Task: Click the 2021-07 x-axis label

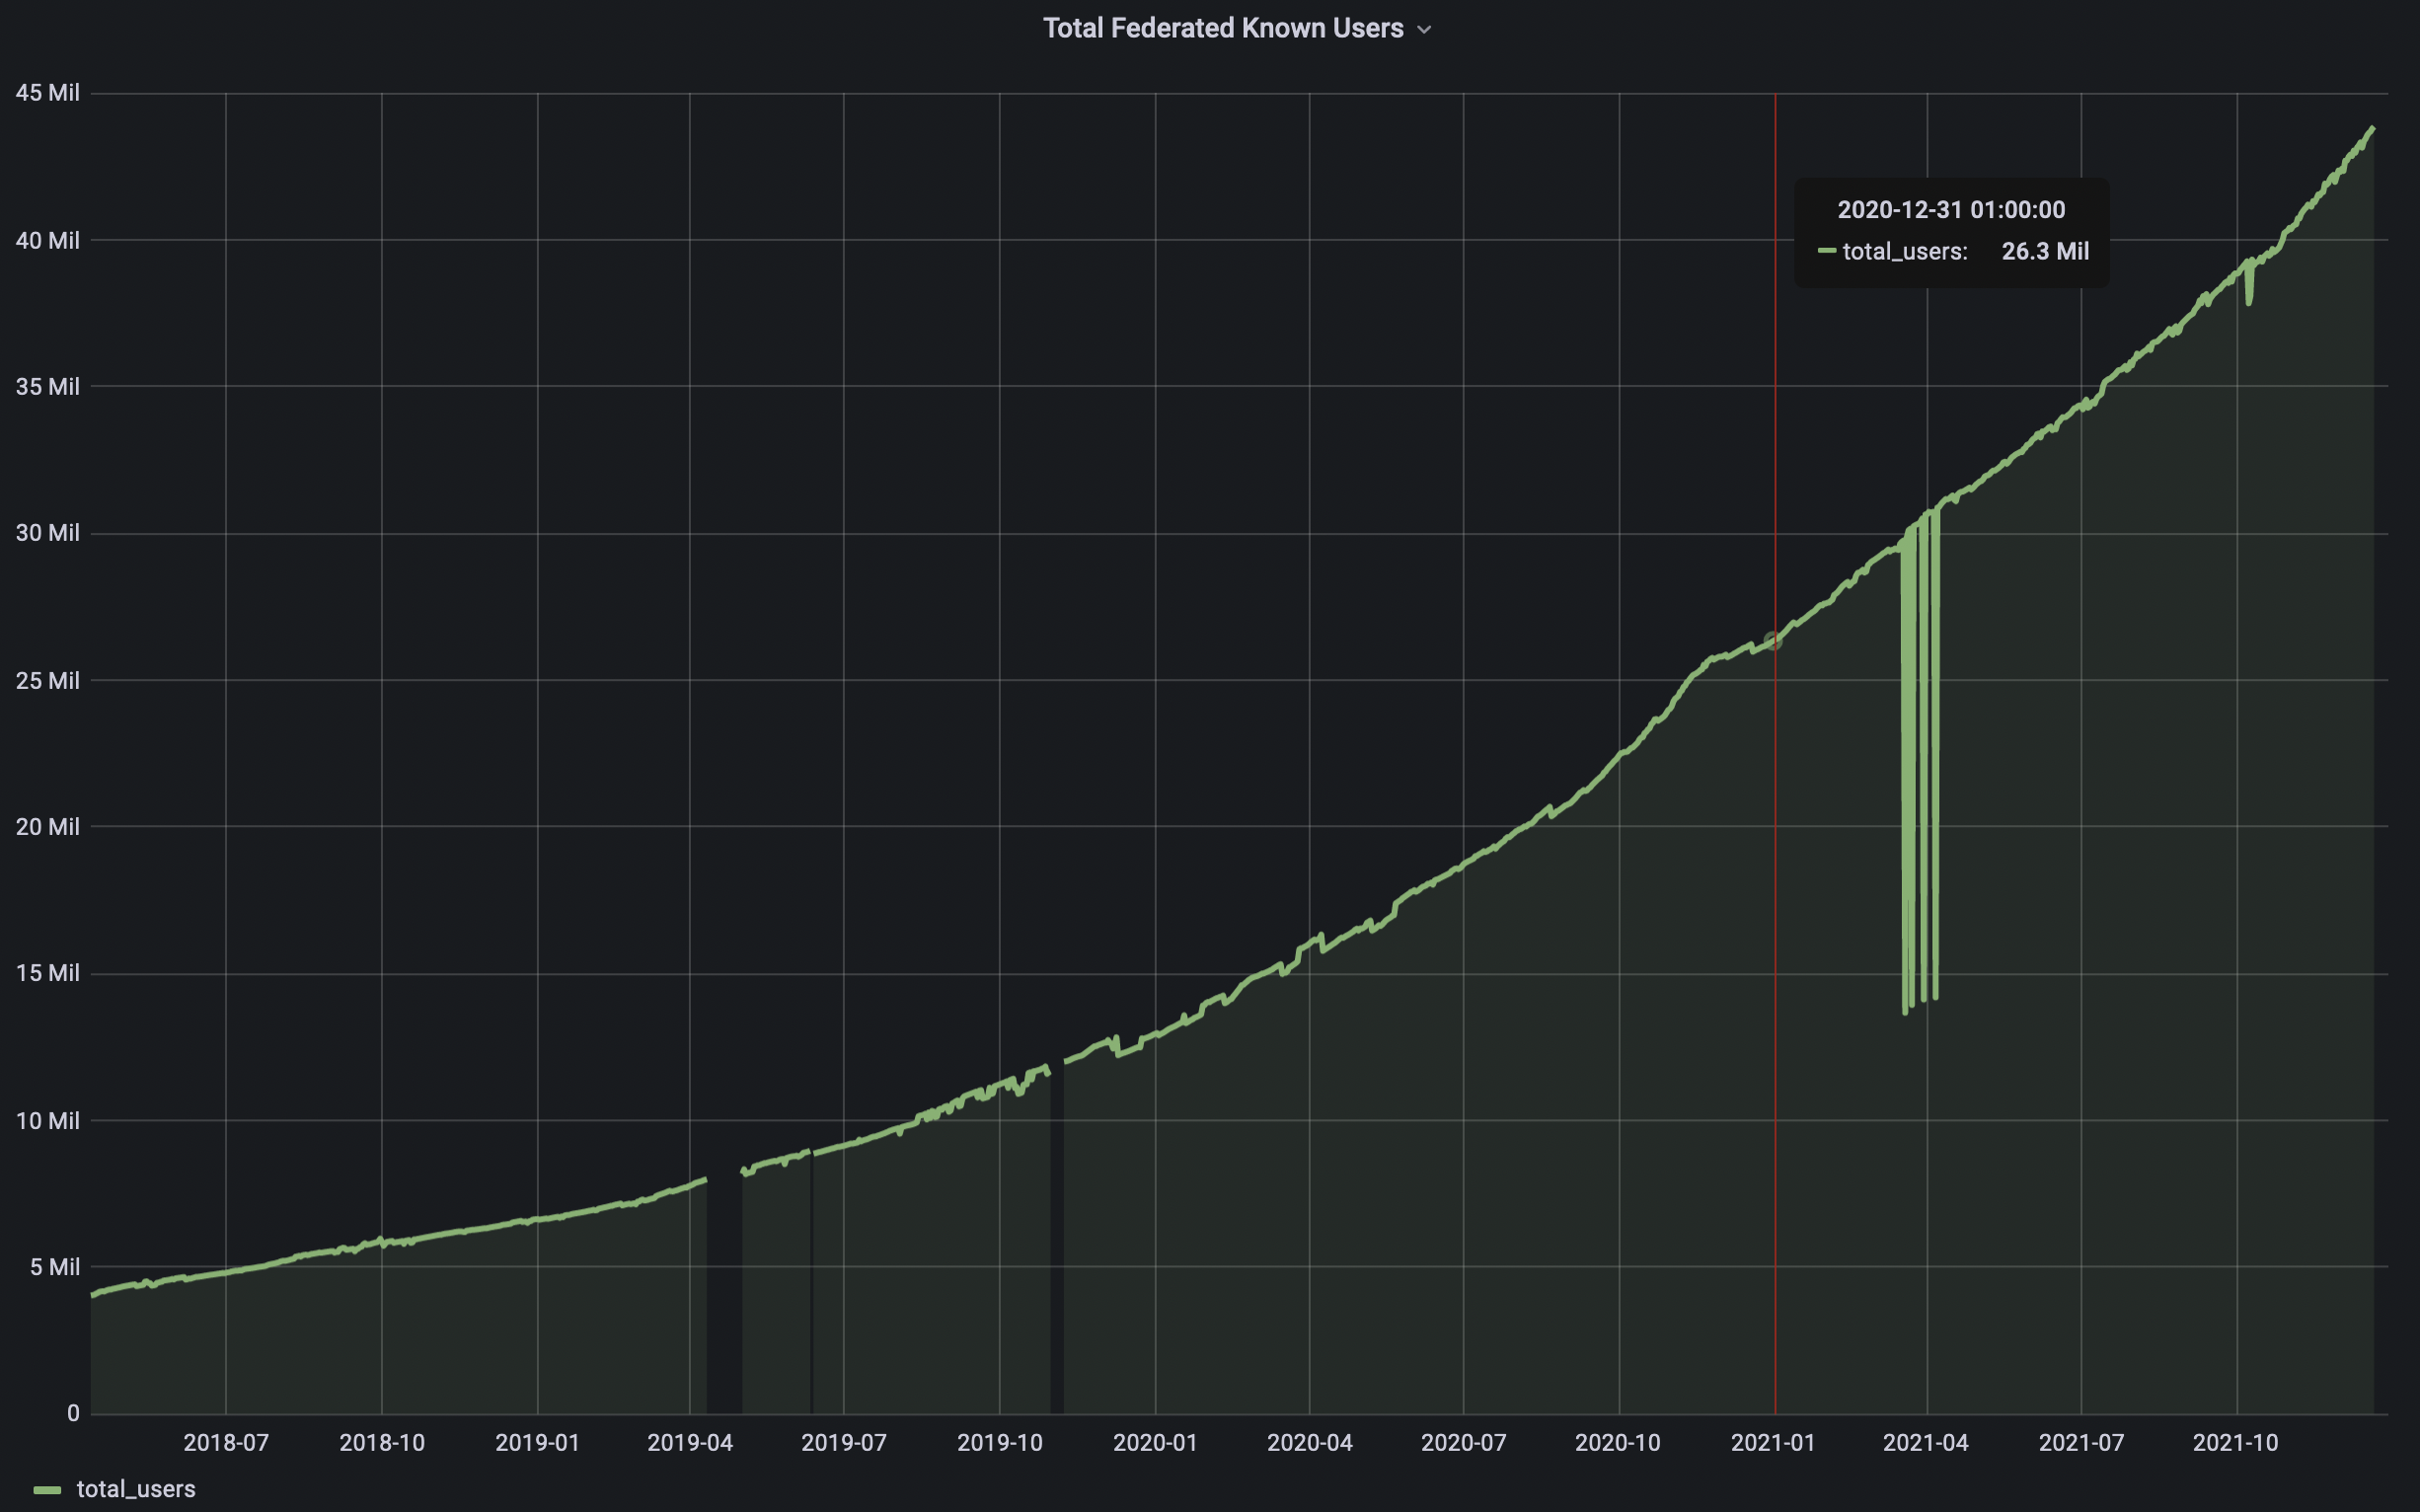Action: tap(2082, 1443)
